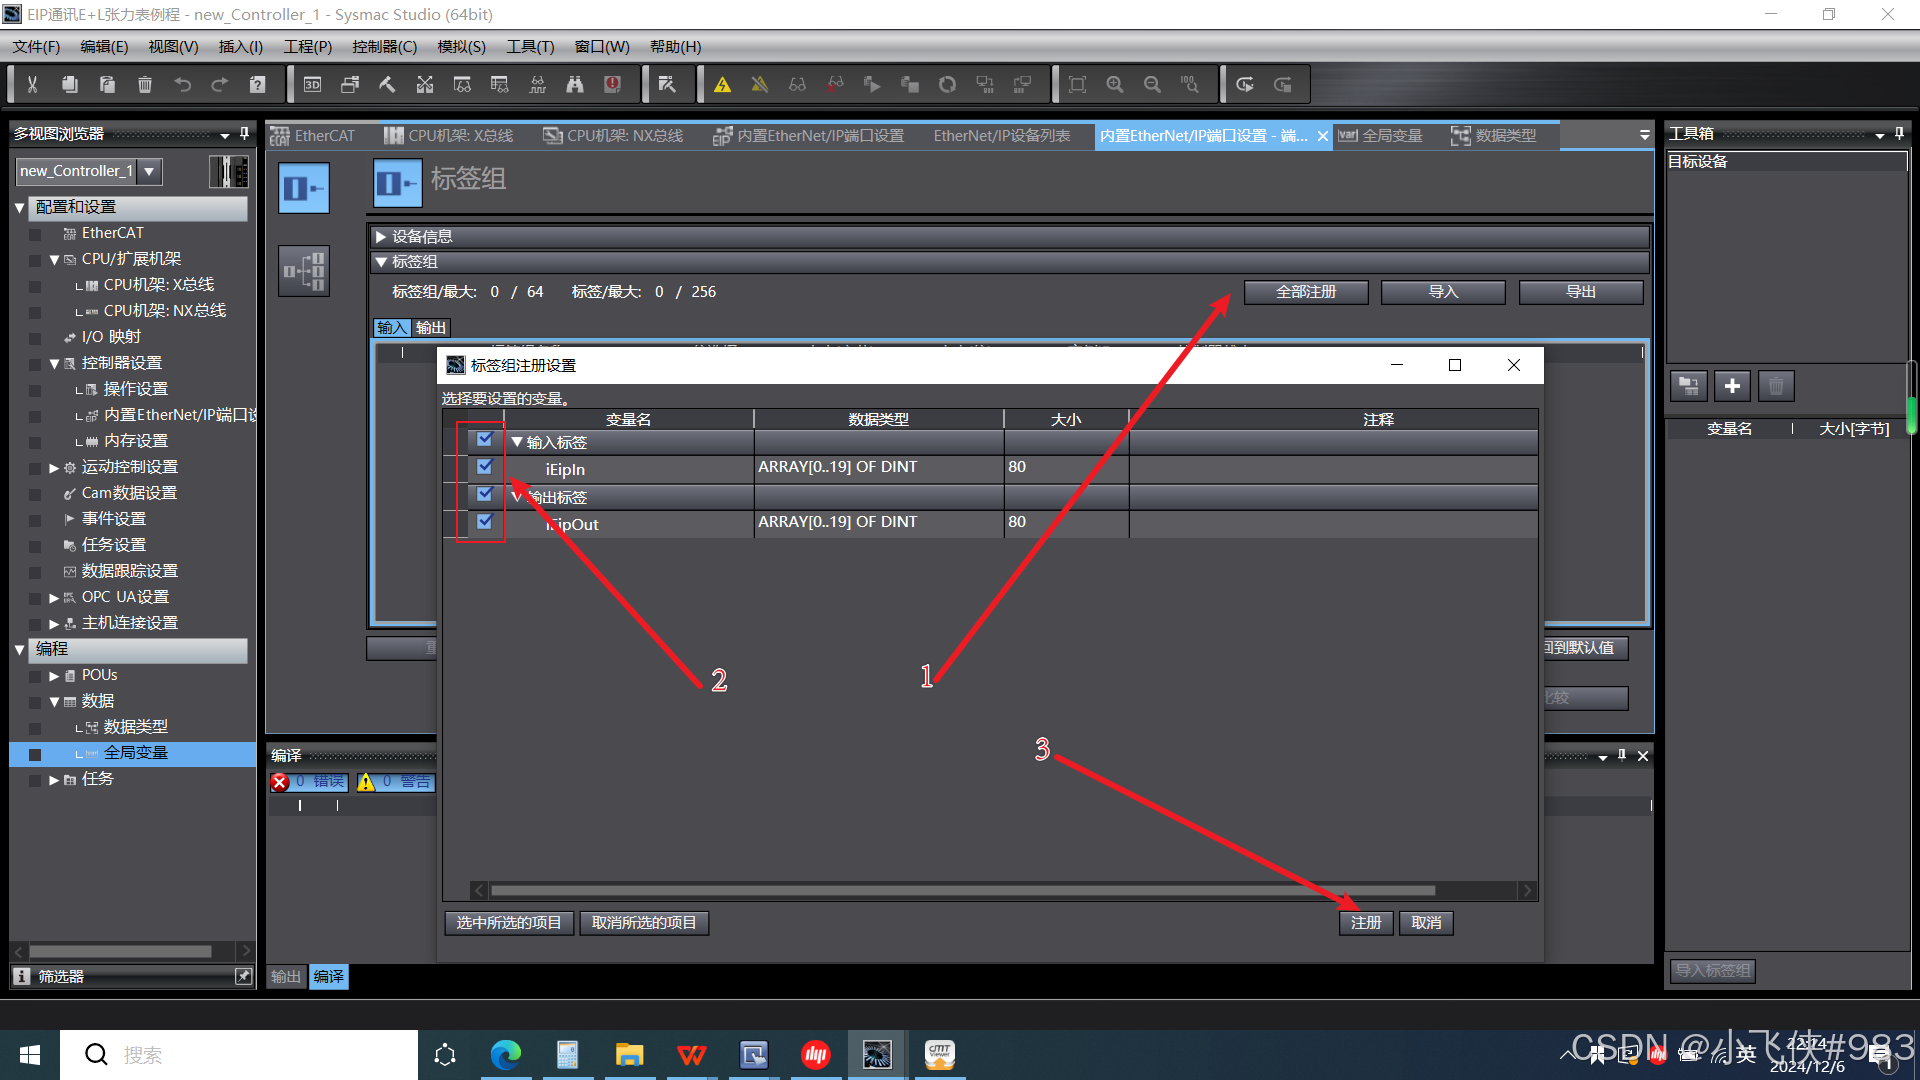This screenshot has height=1080, width=1920.
Task: Click the 全部注册 button
Action: (x=1305, y=292)
